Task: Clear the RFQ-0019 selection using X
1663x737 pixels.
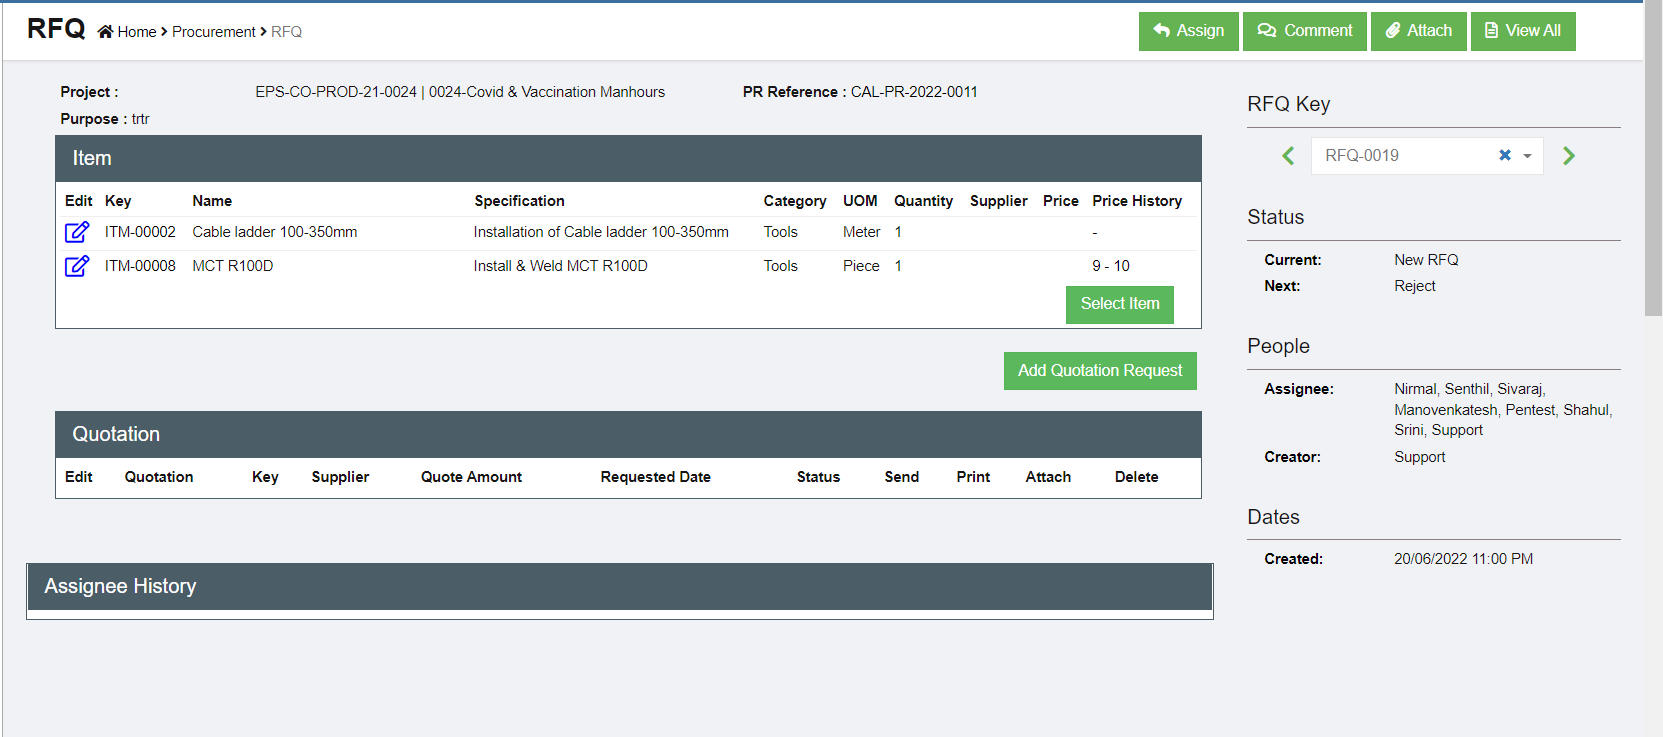Action: tap(1504, 155)
